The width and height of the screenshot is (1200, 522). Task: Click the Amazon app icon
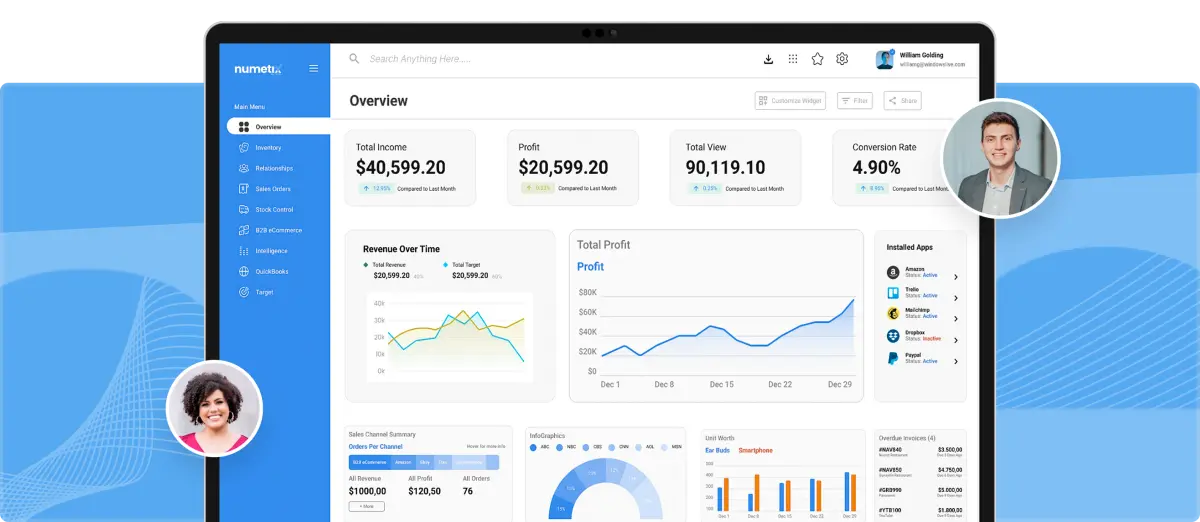point(893,273)
